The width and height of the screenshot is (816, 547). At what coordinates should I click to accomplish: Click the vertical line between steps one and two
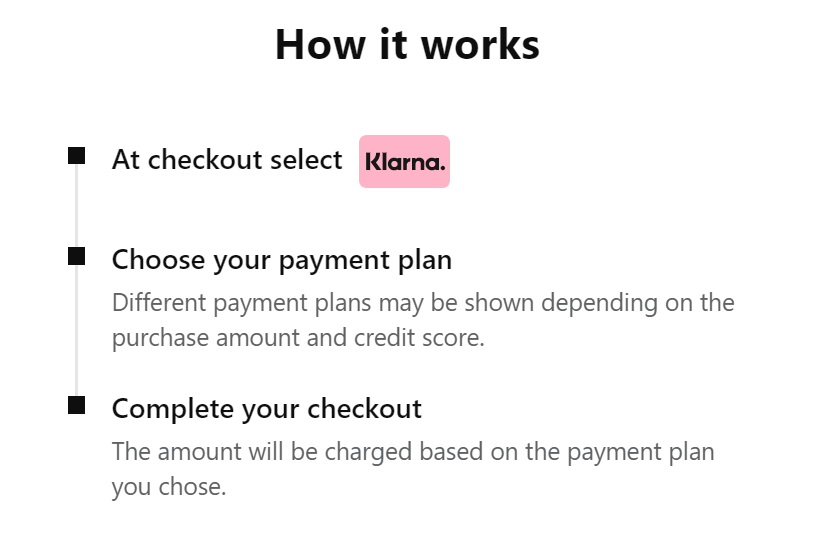tap(77, 206)
